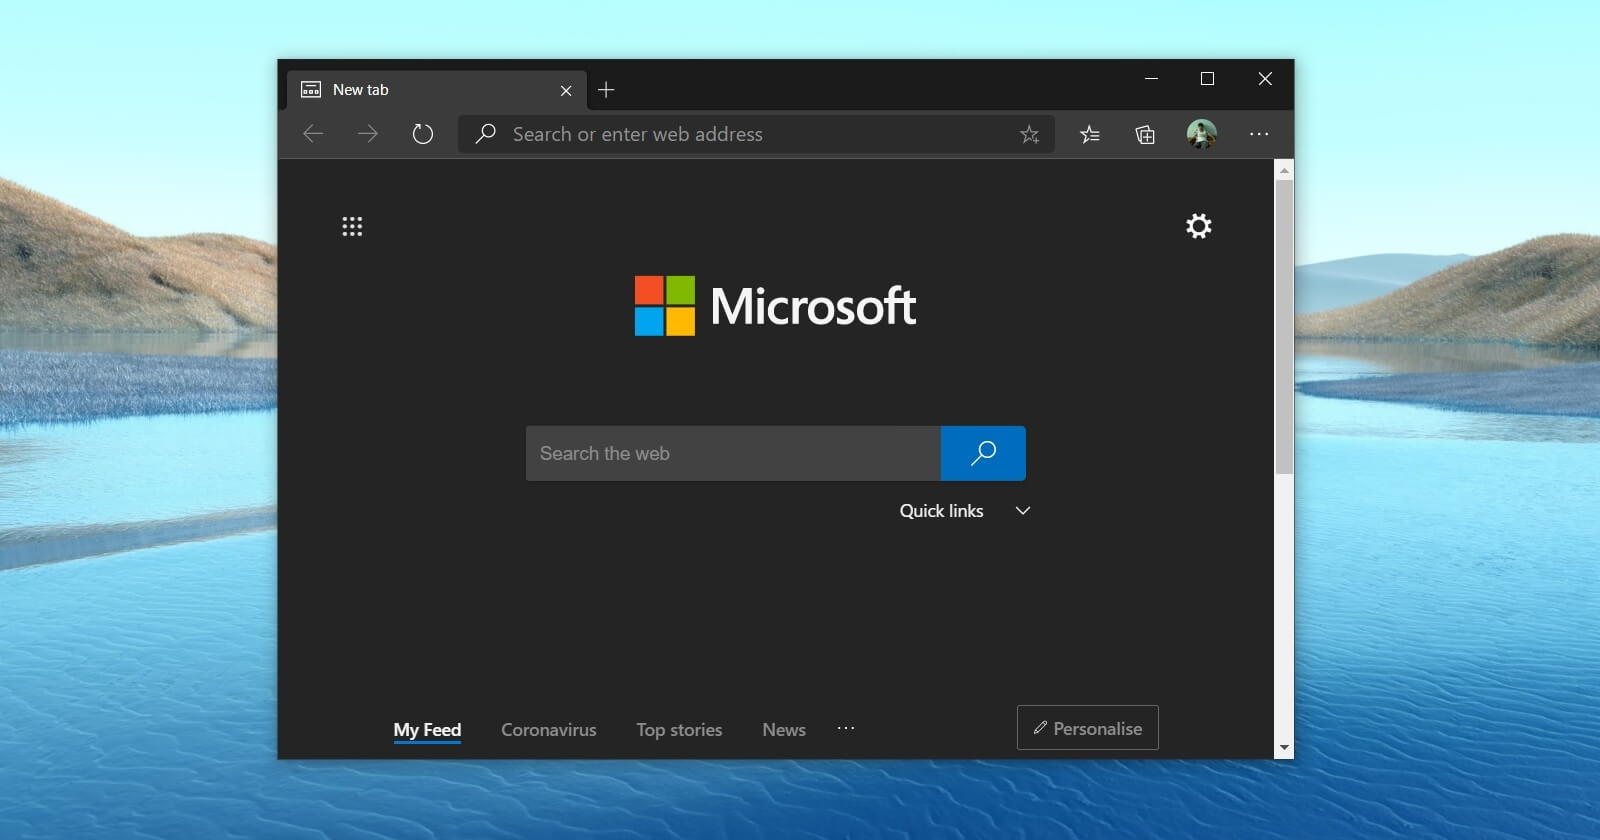This screenshot has height=840, width=1600.
Task: Click the Quick links label
Action: pos(941,510)
